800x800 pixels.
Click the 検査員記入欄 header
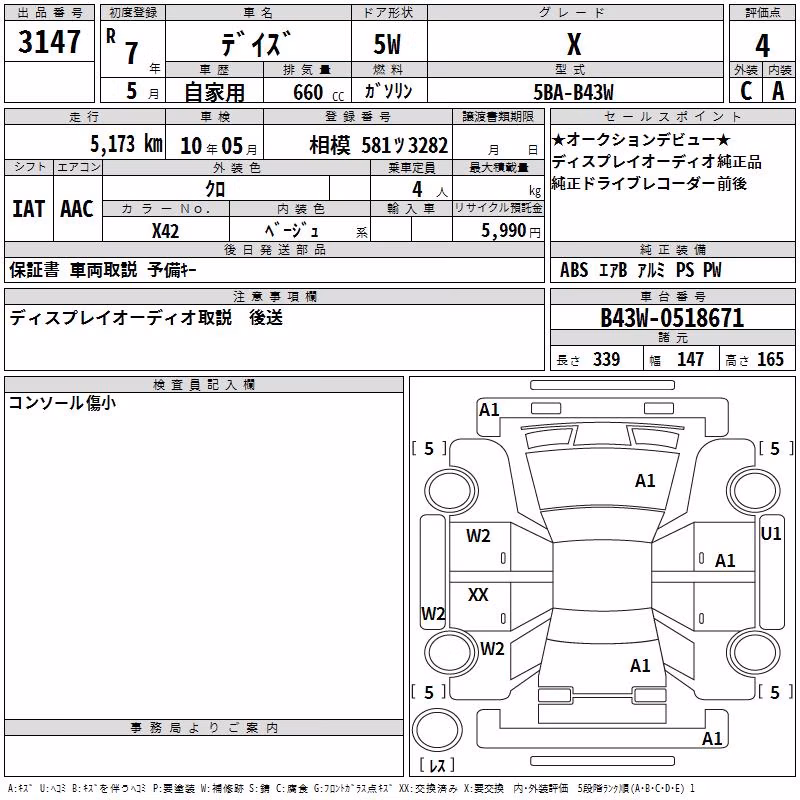[204, 385]
